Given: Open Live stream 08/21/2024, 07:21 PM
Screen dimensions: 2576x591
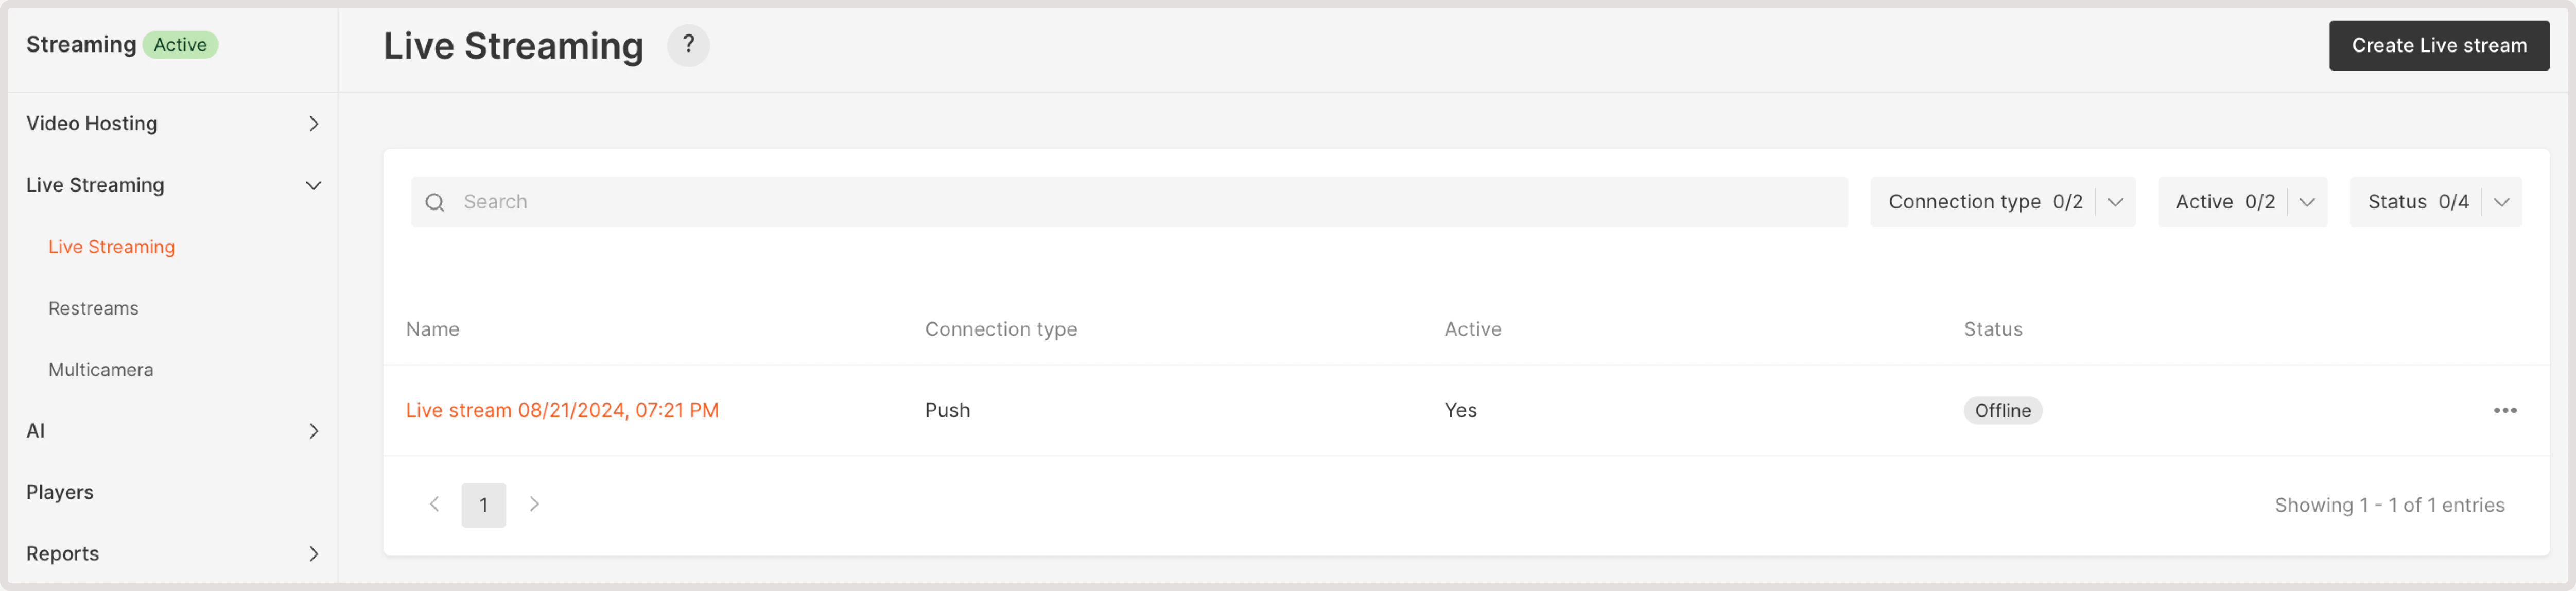Looking at the screenshot, I should pos(562,410).
